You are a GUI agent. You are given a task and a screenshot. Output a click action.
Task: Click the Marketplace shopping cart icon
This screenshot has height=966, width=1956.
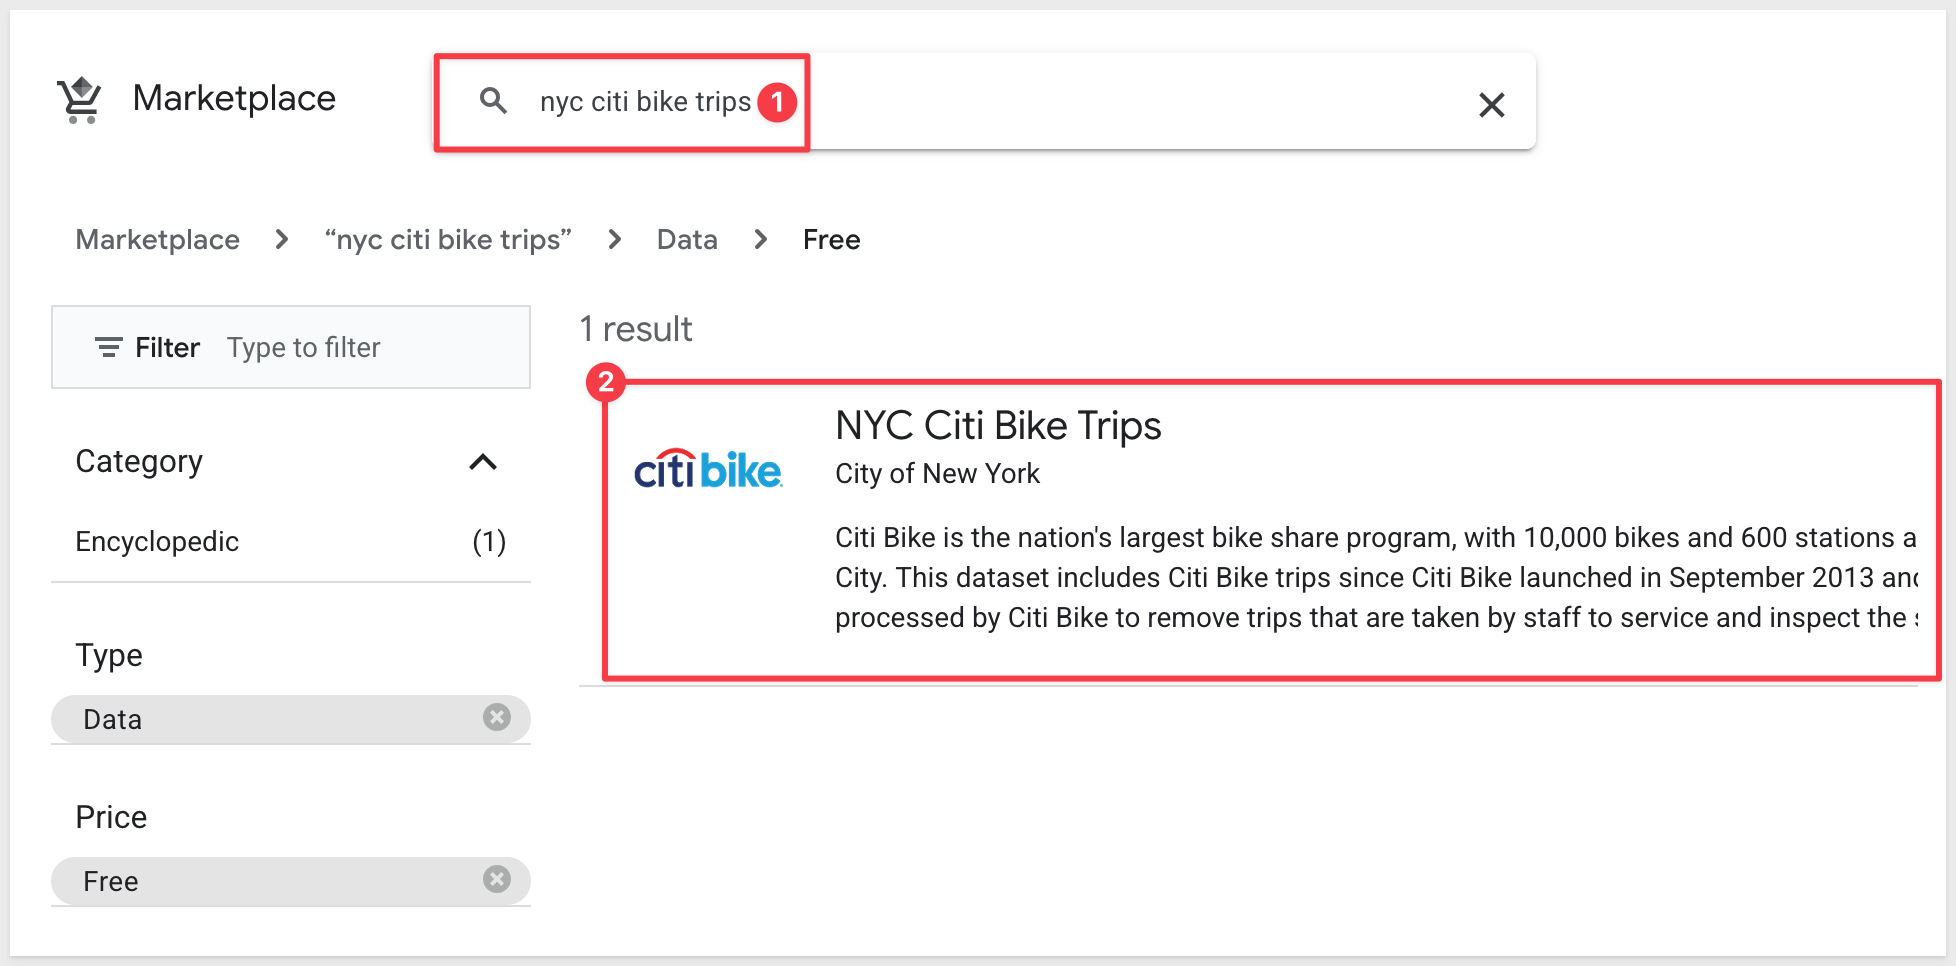click(x=80, y=100)
